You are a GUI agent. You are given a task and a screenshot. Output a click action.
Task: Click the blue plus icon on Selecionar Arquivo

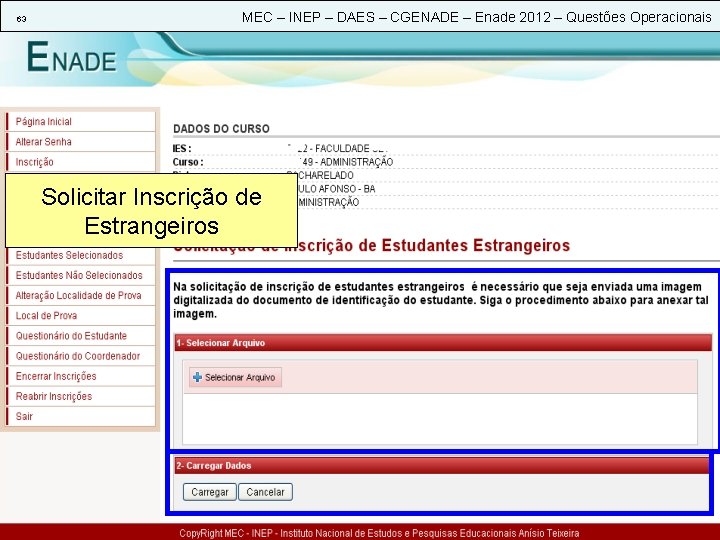197,377
